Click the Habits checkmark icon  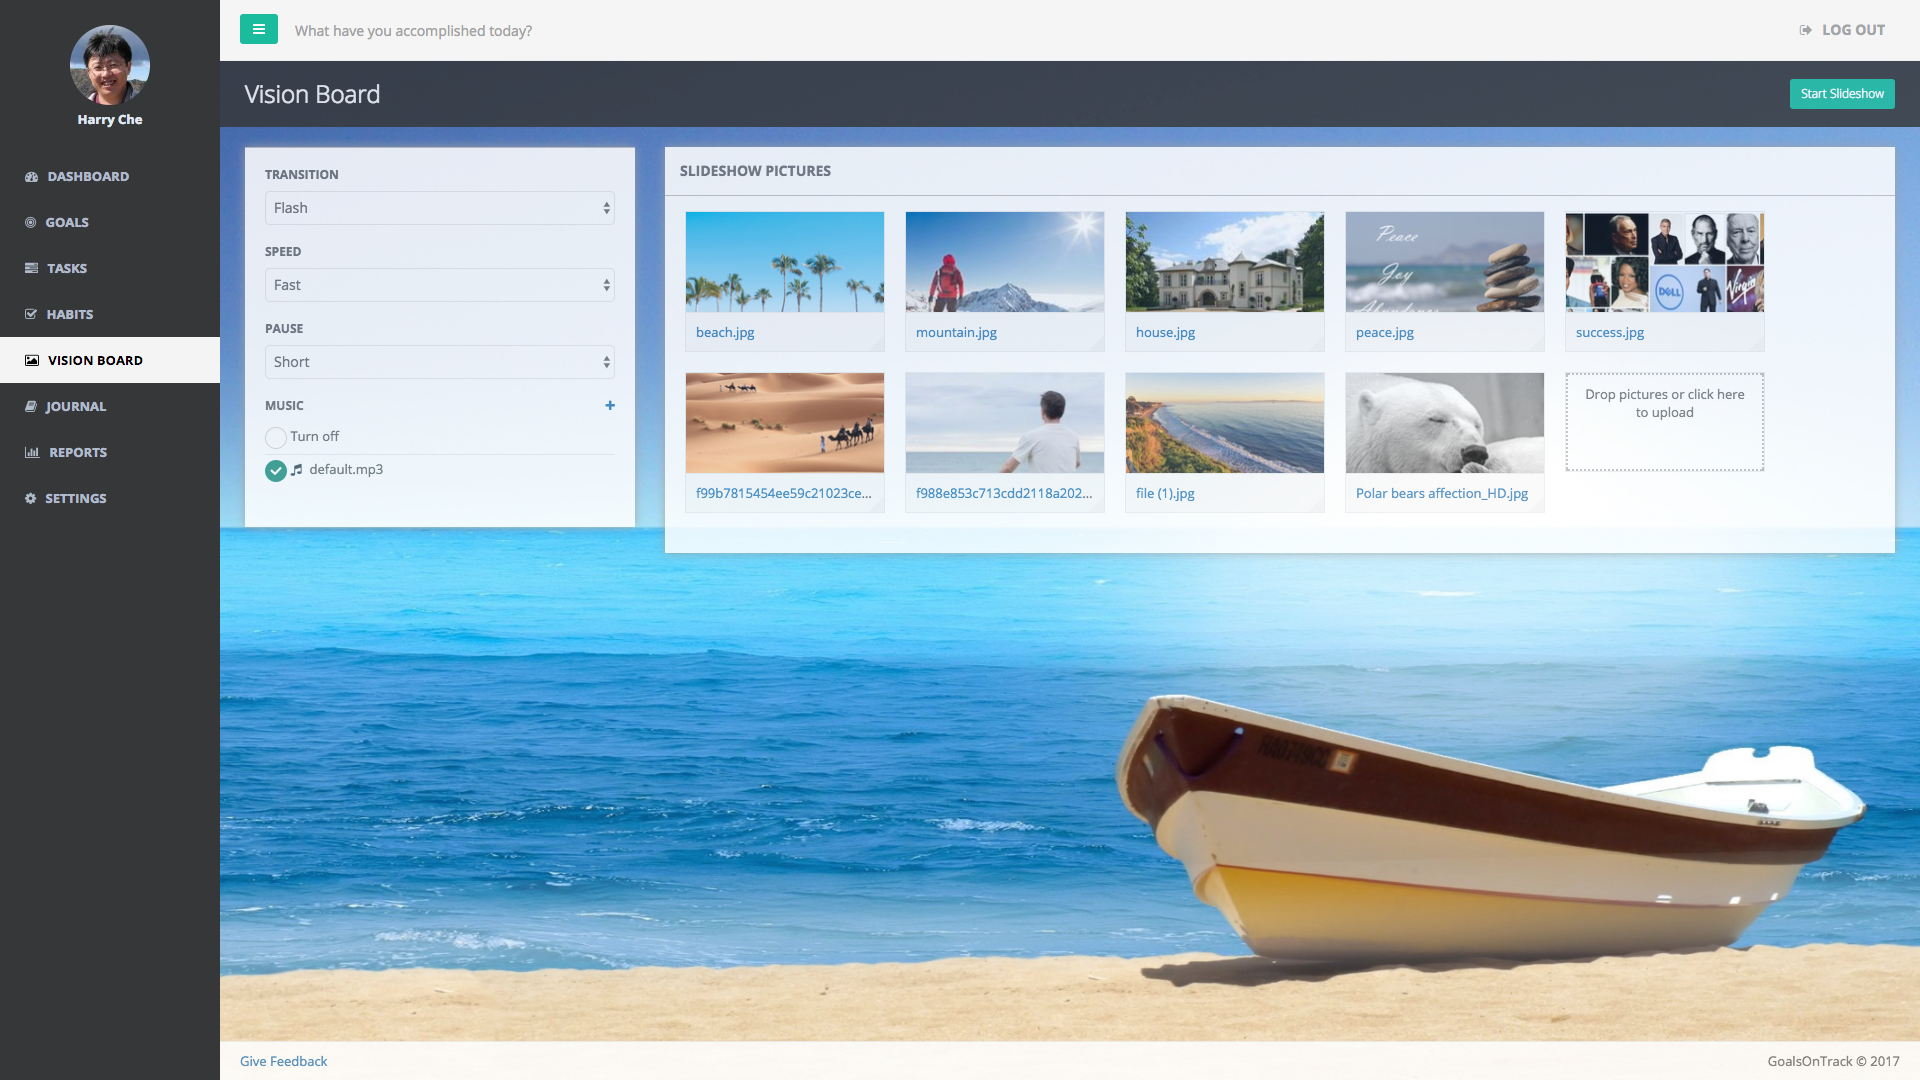pos(31,315)
